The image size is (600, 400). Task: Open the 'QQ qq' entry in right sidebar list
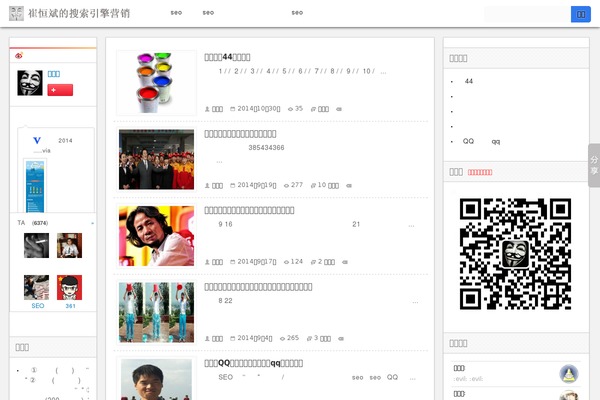click(481, 141)
